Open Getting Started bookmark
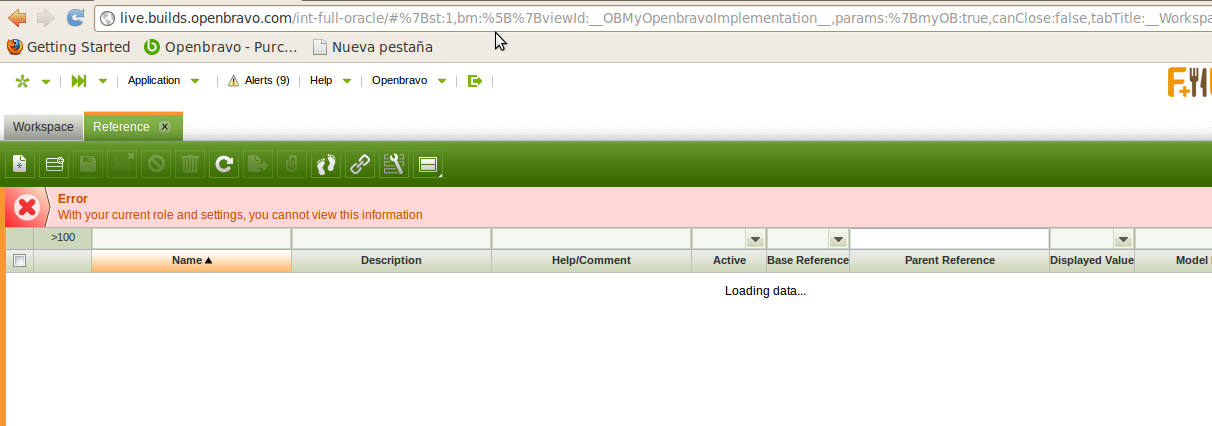The image size is (1212, 426). pyautogui.click(x=68, y=47)
